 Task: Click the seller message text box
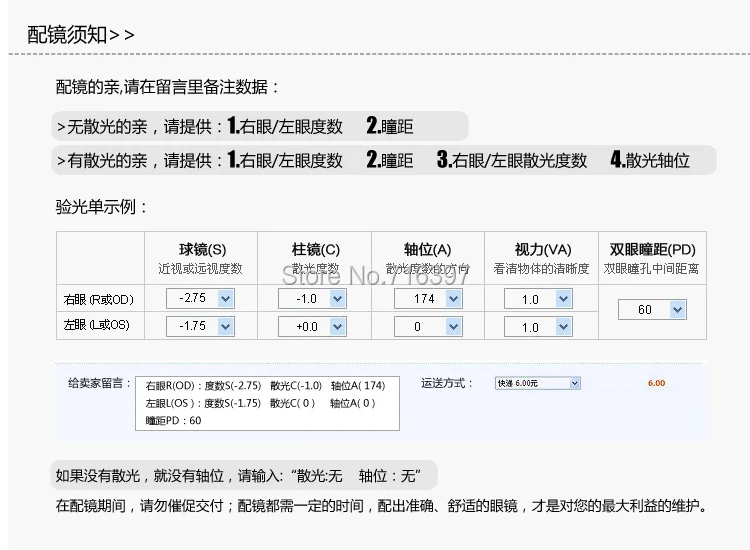267,403
